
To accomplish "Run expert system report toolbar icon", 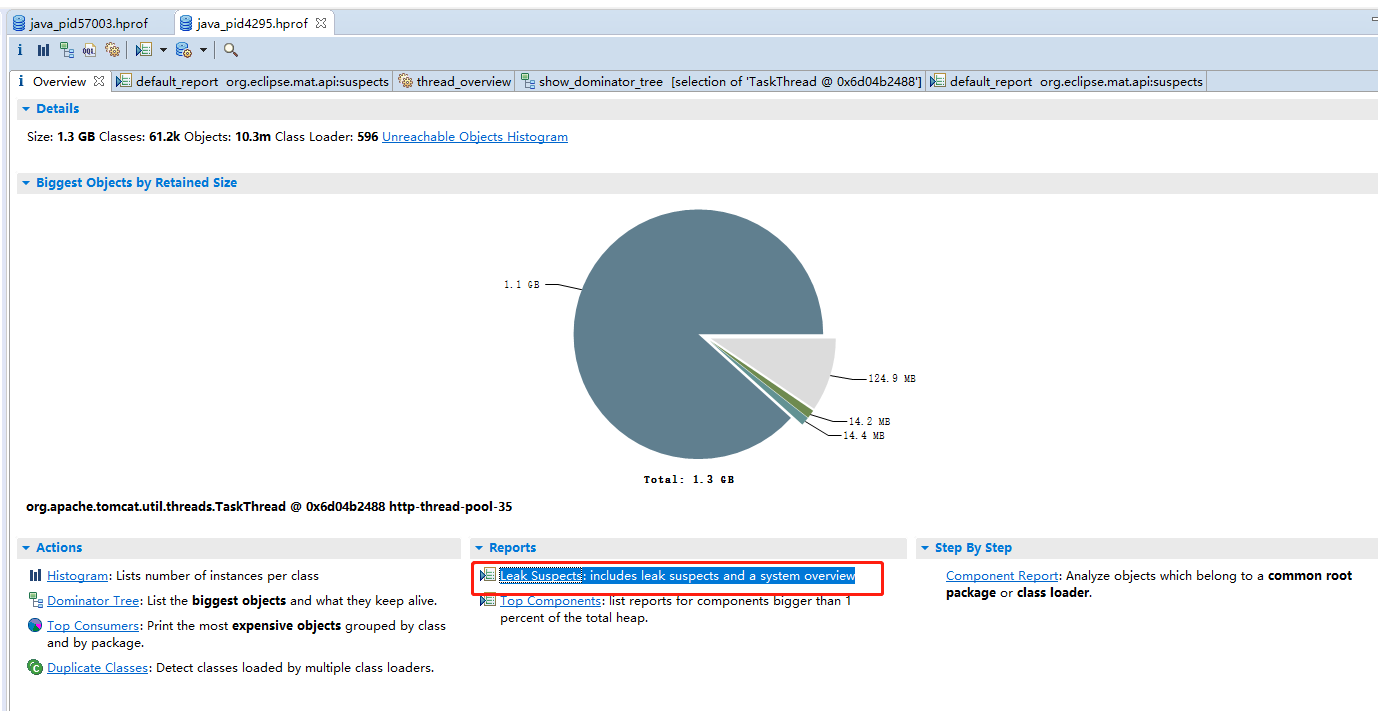I will coord(144,50).
